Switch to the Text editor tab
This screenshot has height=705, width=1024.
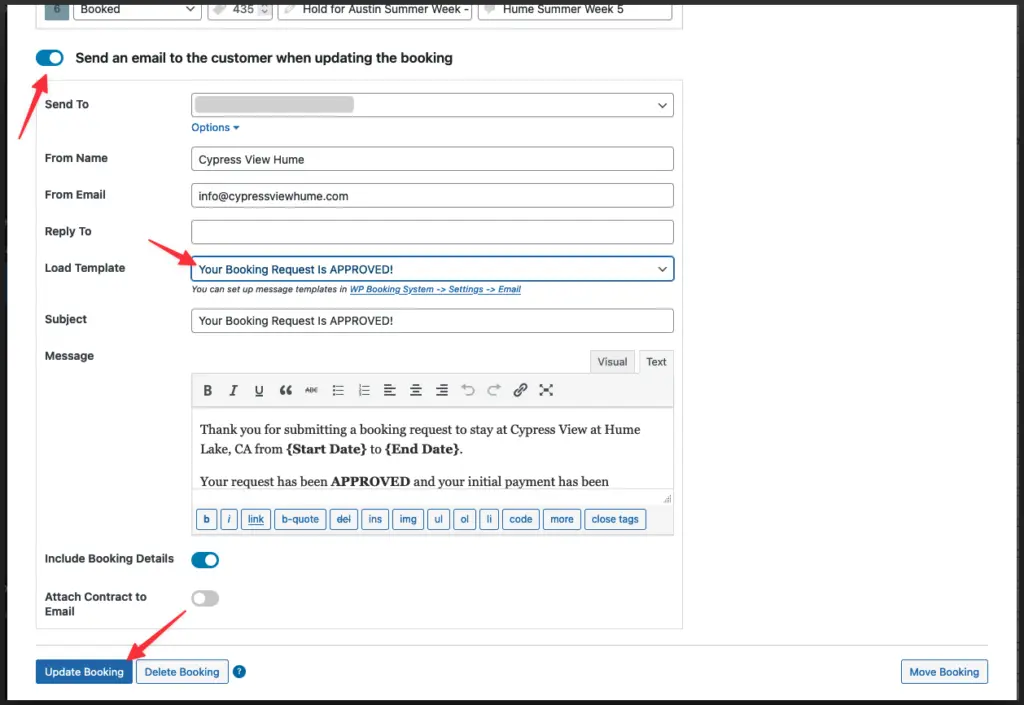[656, 362]
